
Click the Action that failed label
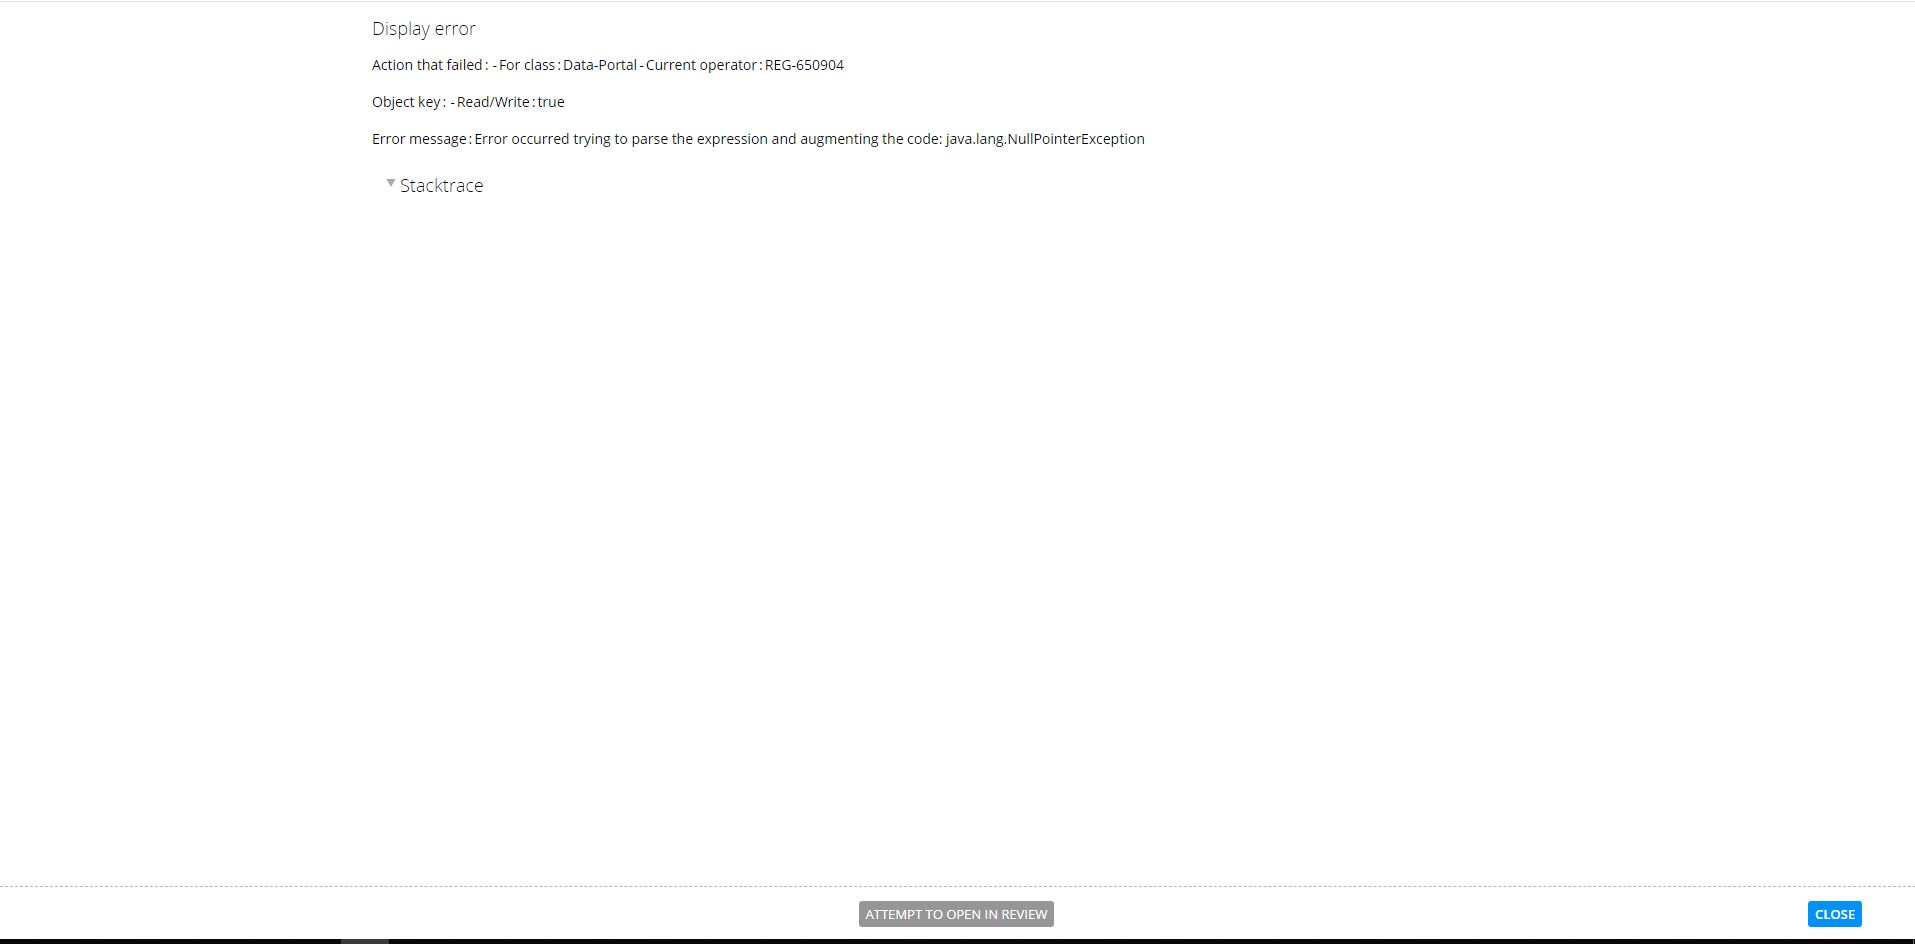(427, 65)
